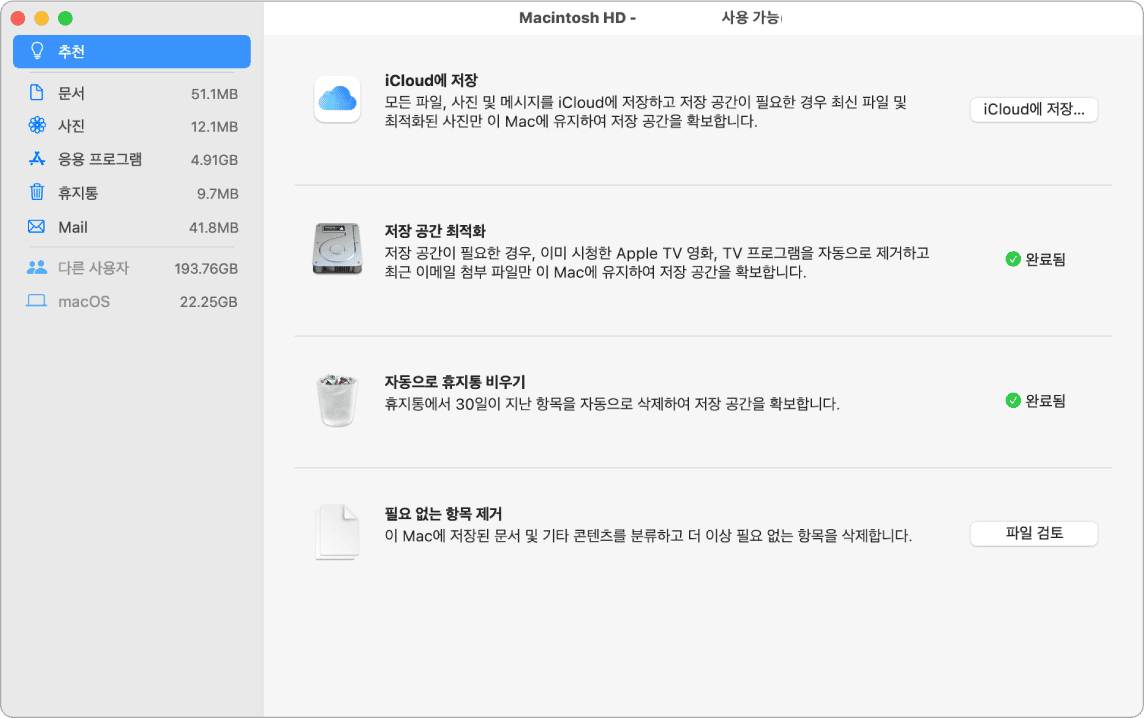Click the 사용 가능 text in title bar

[x=751, y=18]
